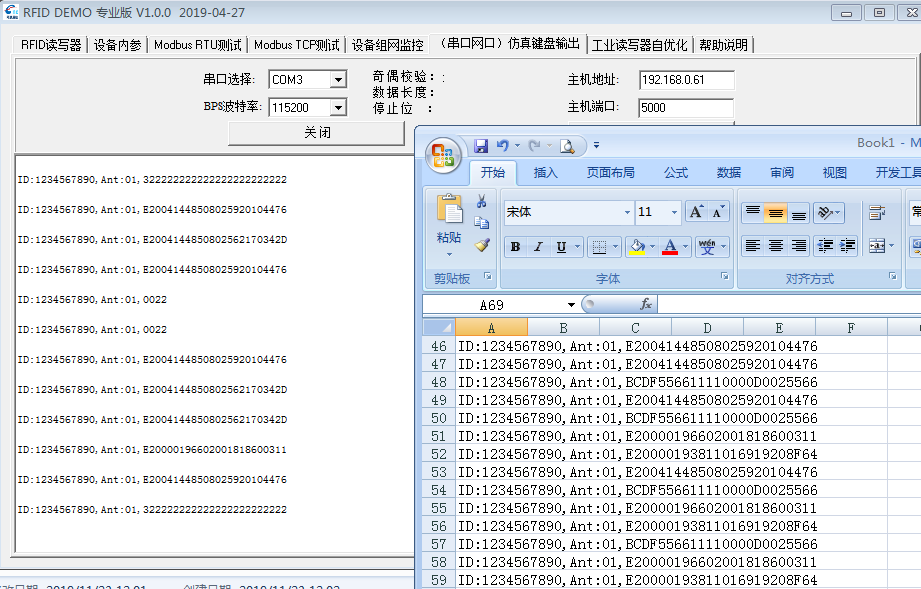Open the Name Box dropdown next to A69

pyautogui.click(x=571, y=305)
